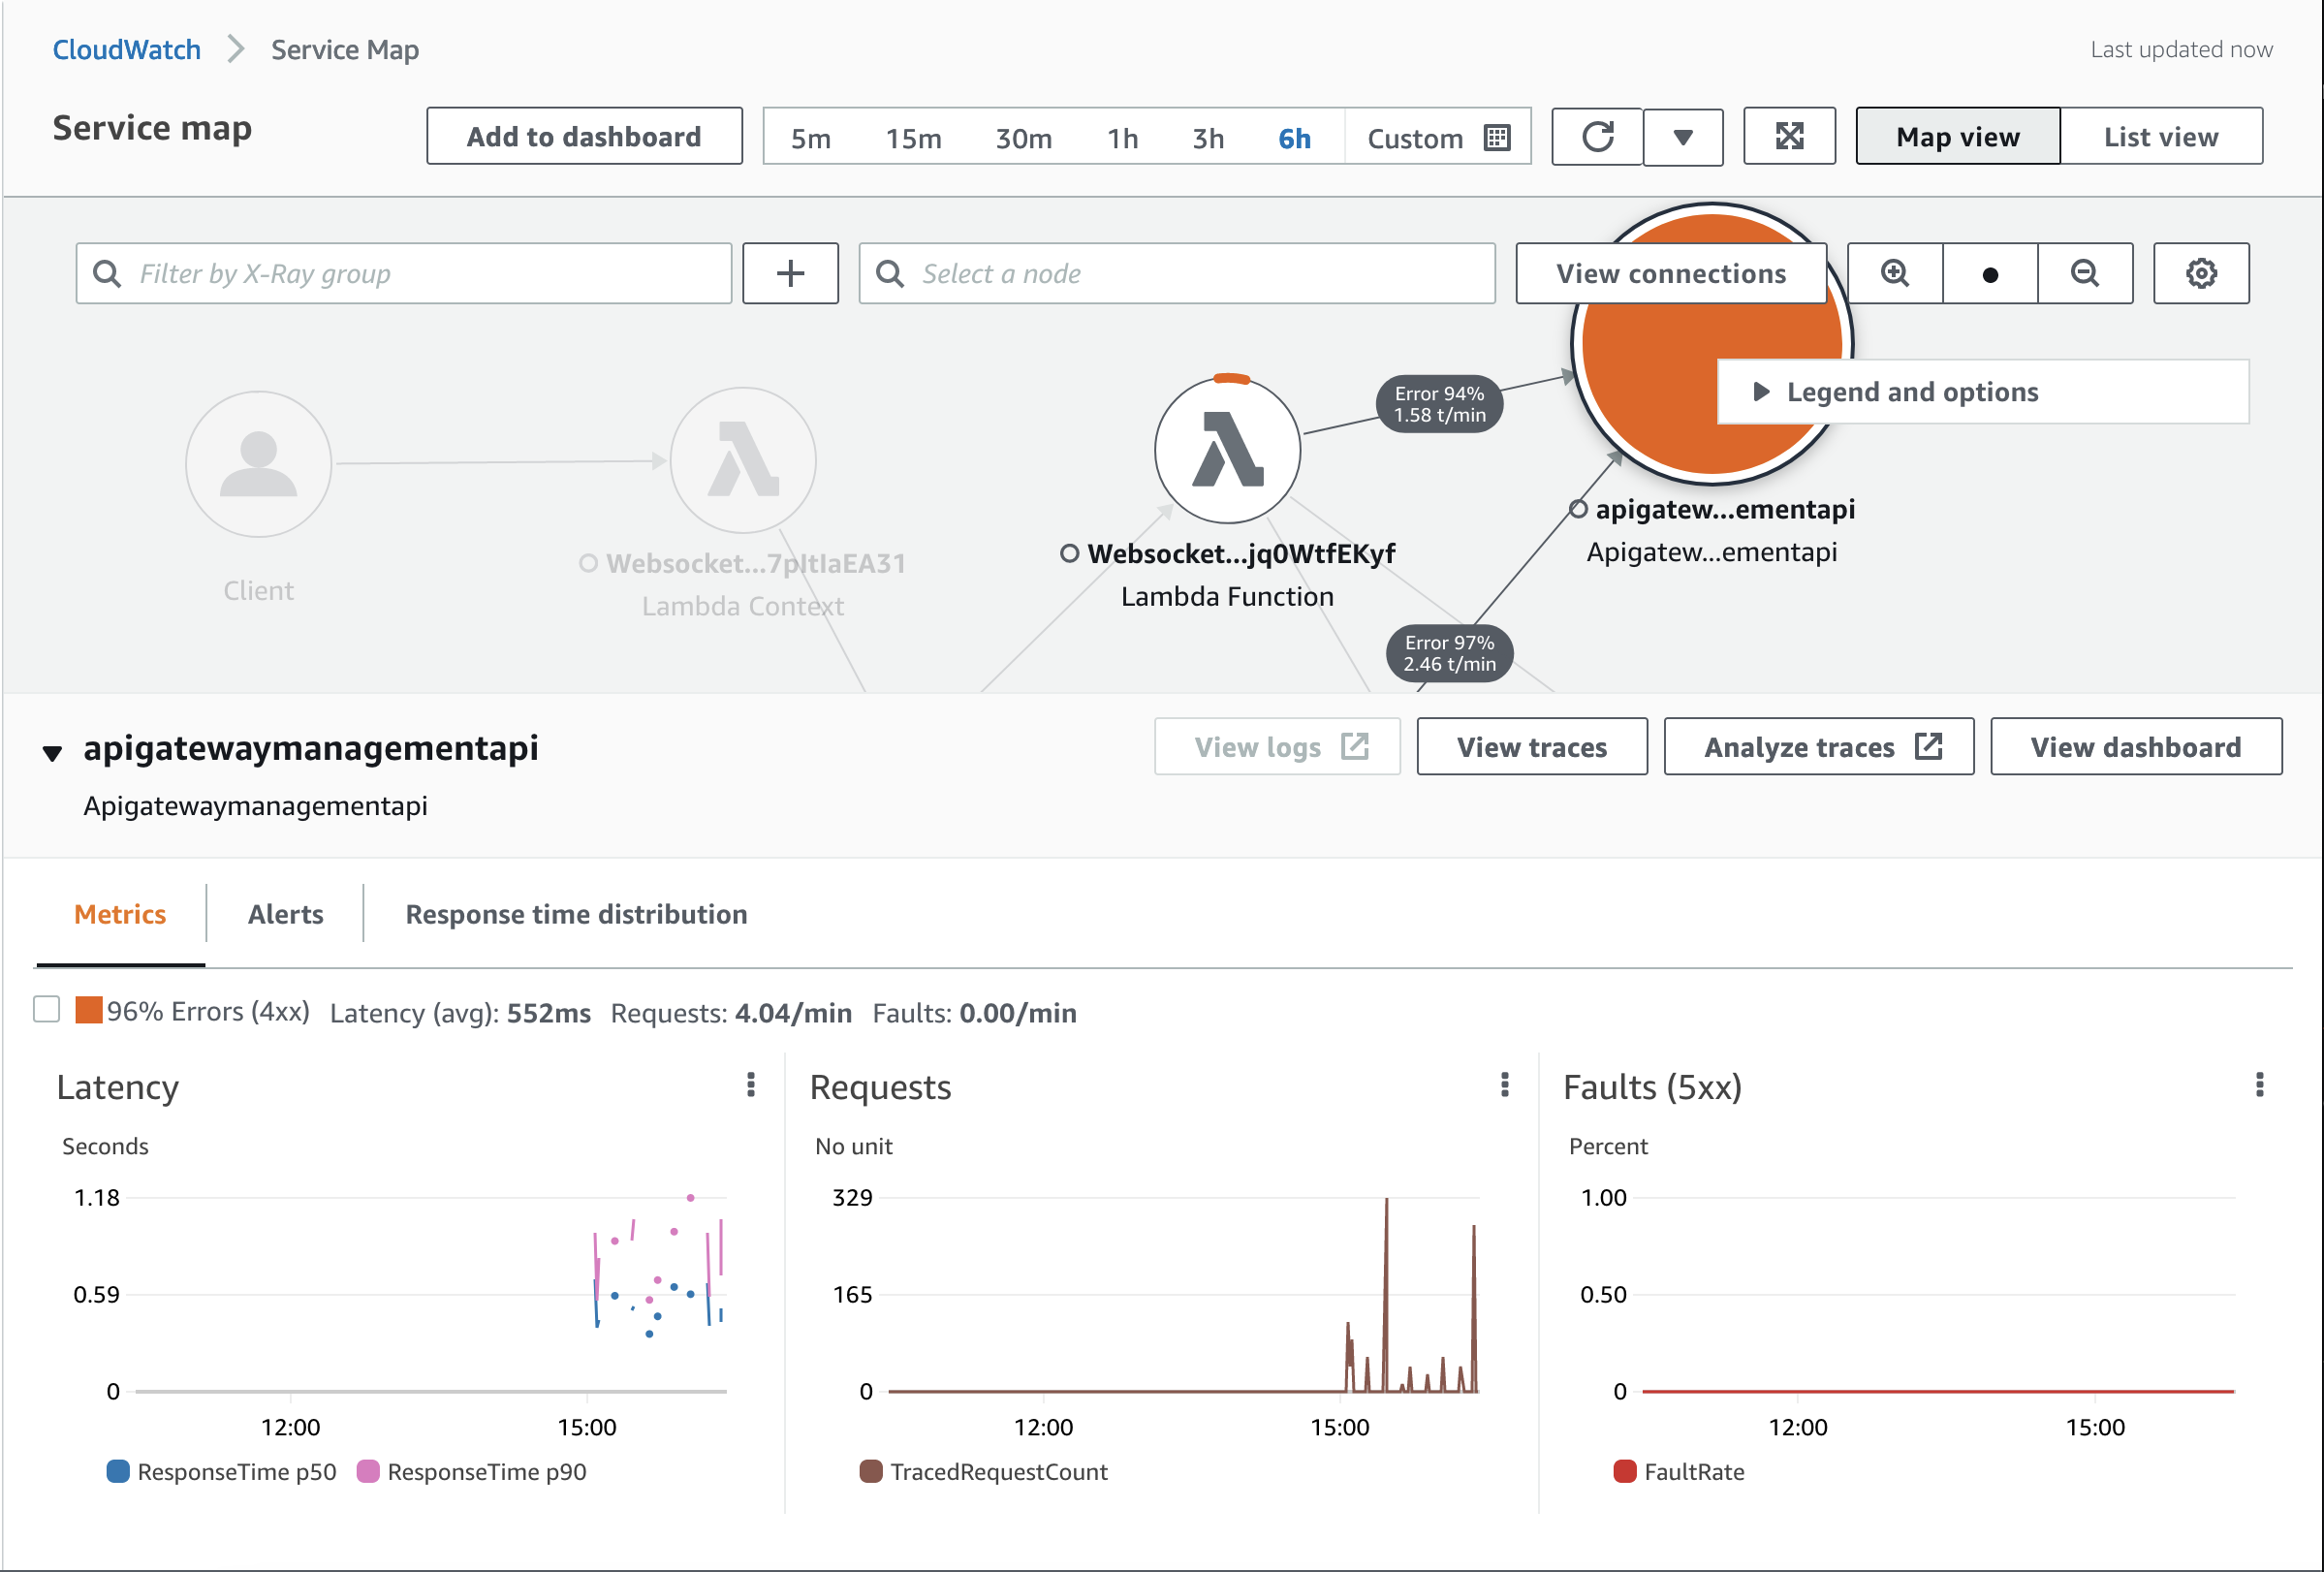Switch to List view

pyautogui.click(x=2160, y=136)
